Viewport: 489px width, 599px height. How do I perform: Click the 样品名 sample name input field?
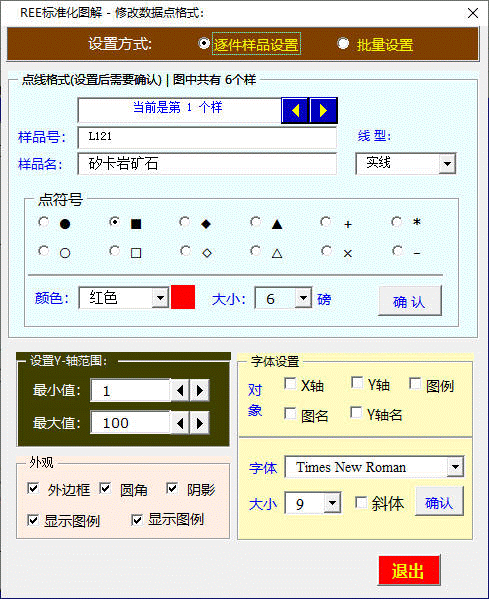click(x=207, y=164)
